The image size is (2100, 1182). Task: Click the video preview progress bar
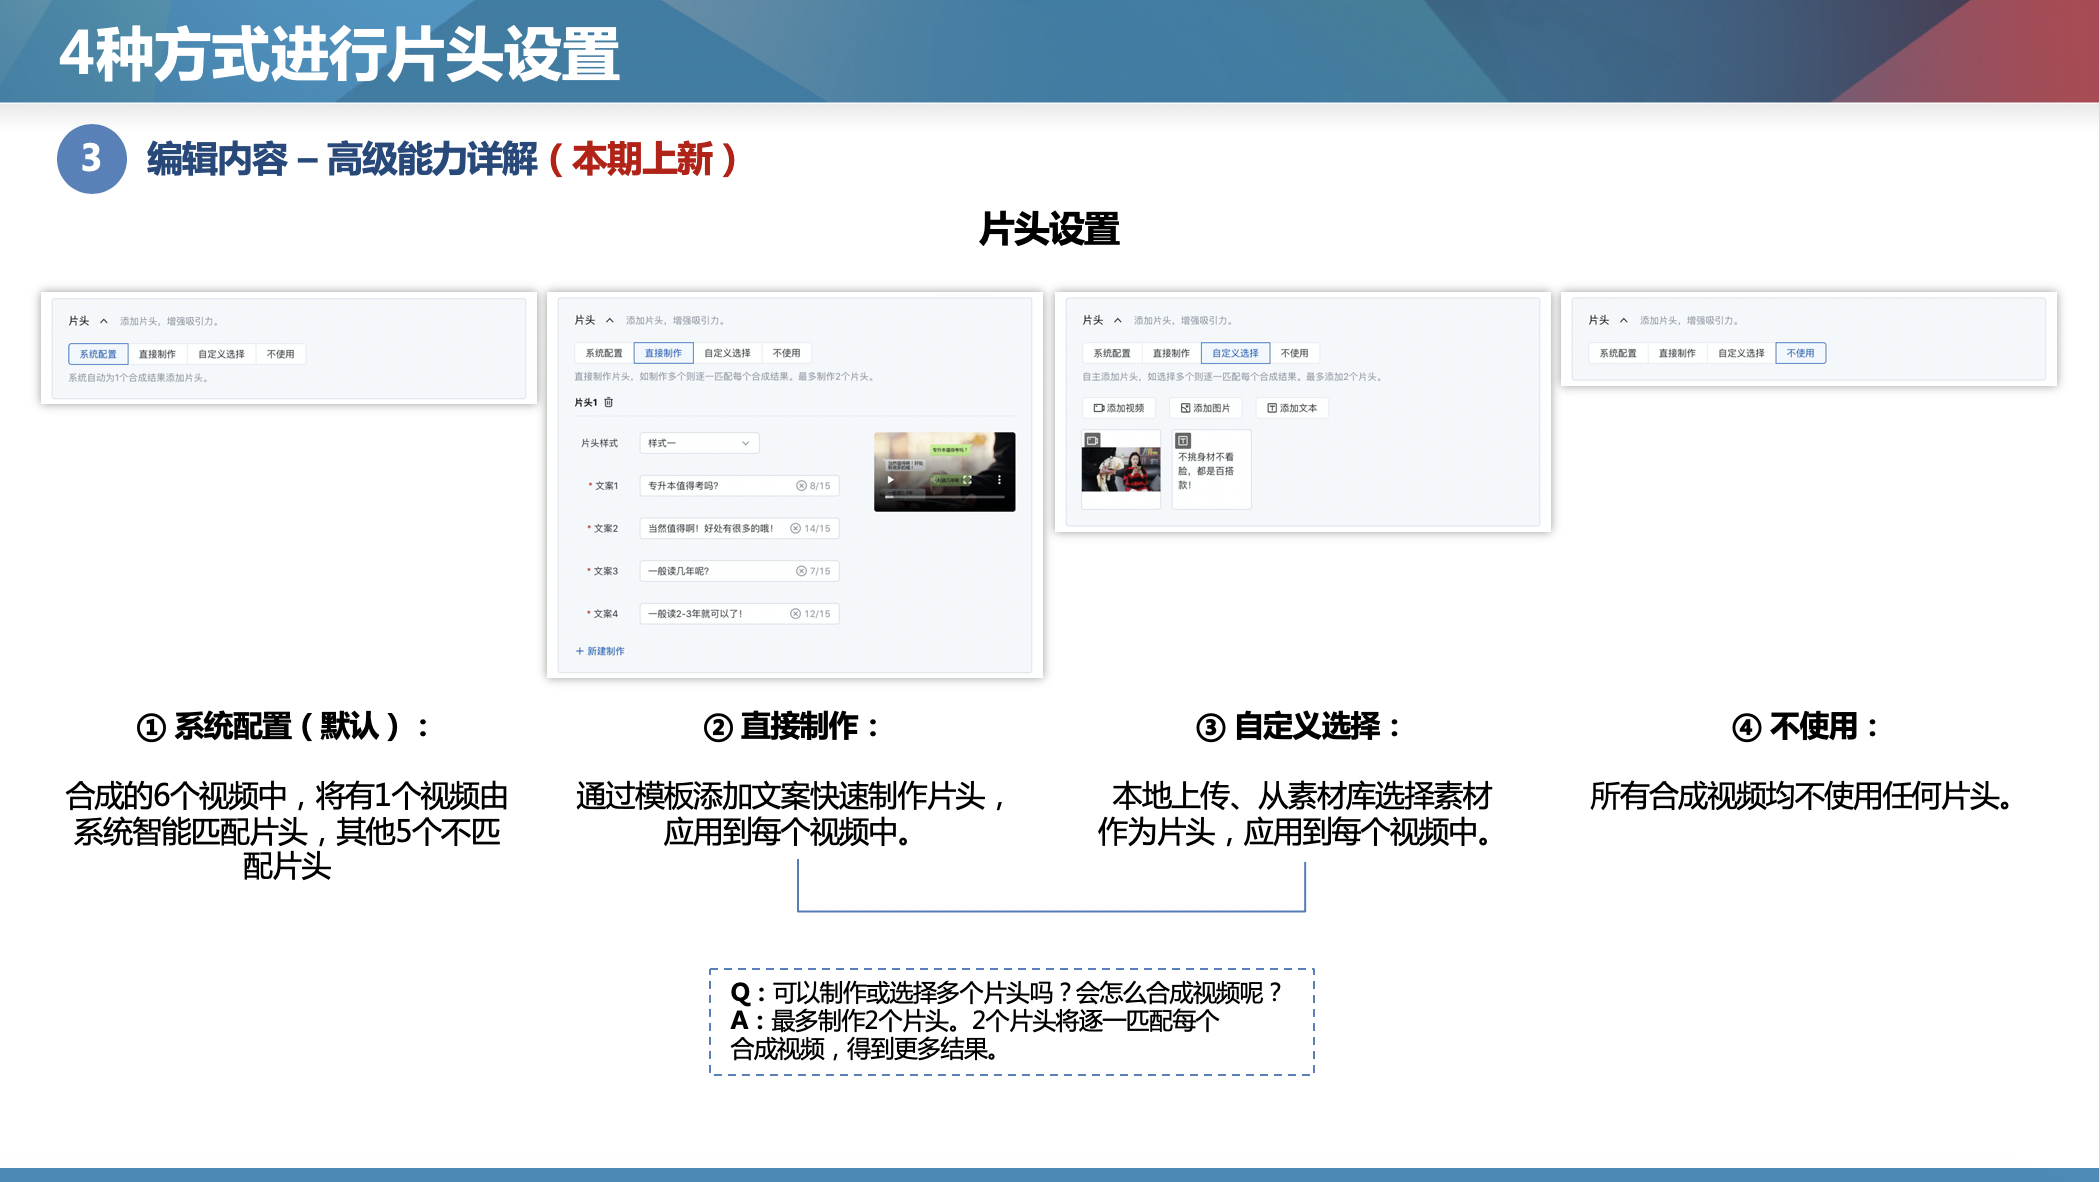pos(944,497)
